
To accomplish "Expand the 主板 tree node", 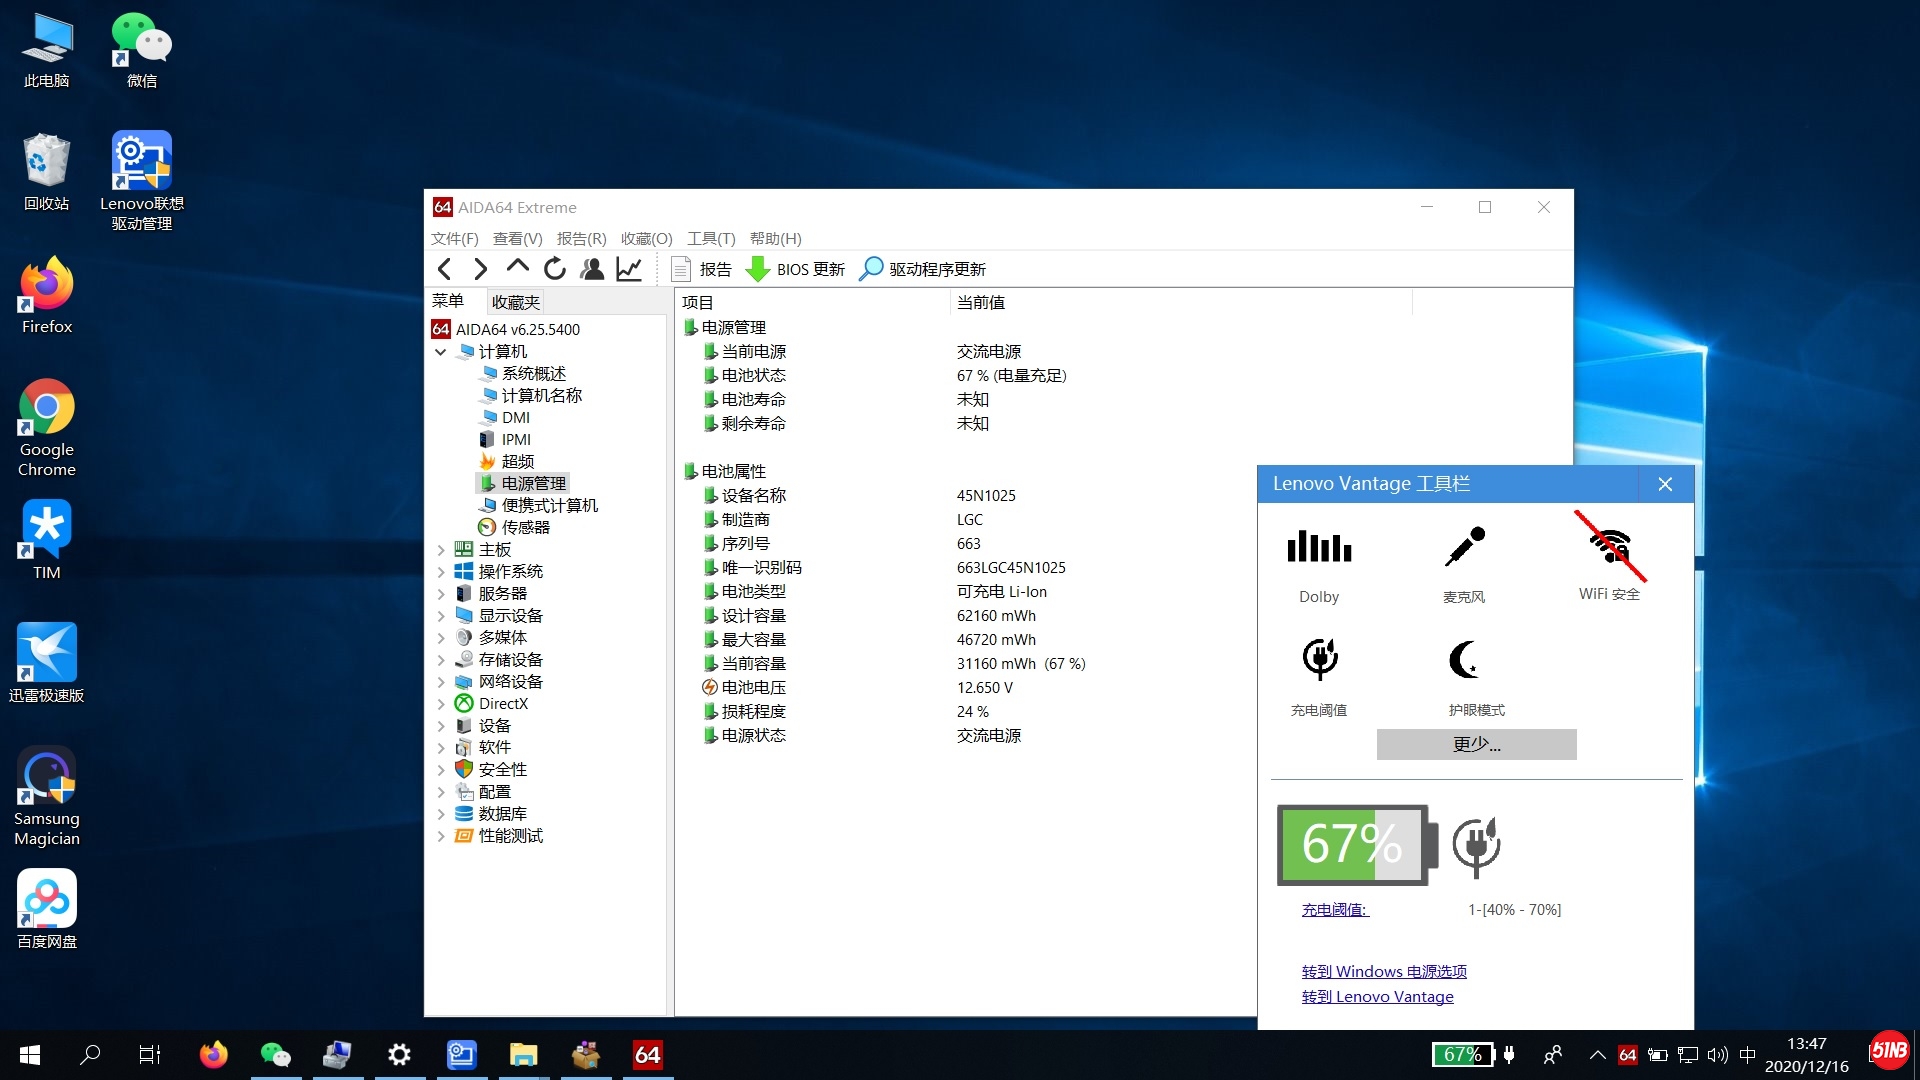I will 441,550.
